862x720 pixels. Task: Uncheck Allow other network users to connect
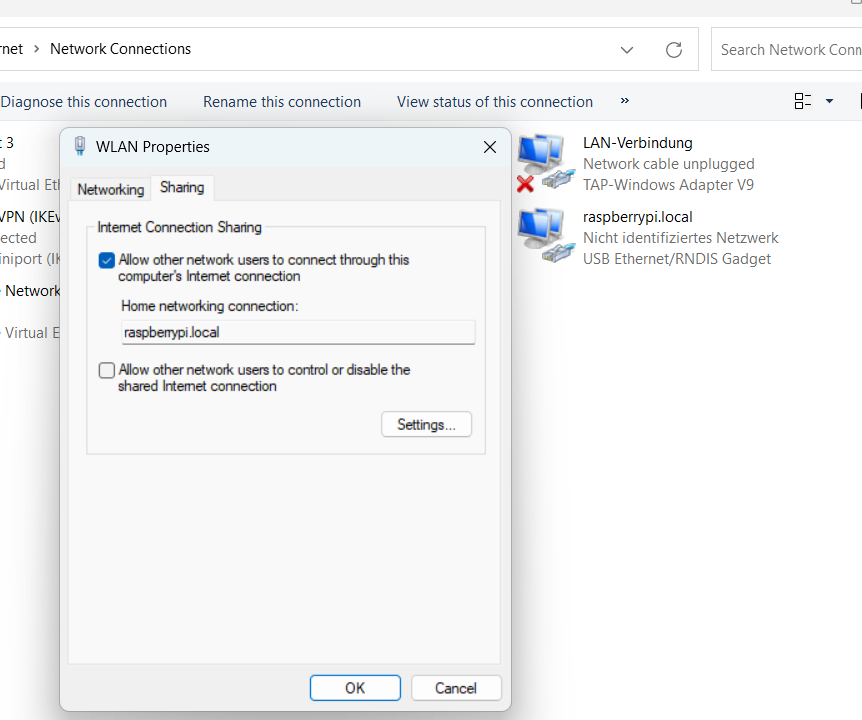[107, 260]
